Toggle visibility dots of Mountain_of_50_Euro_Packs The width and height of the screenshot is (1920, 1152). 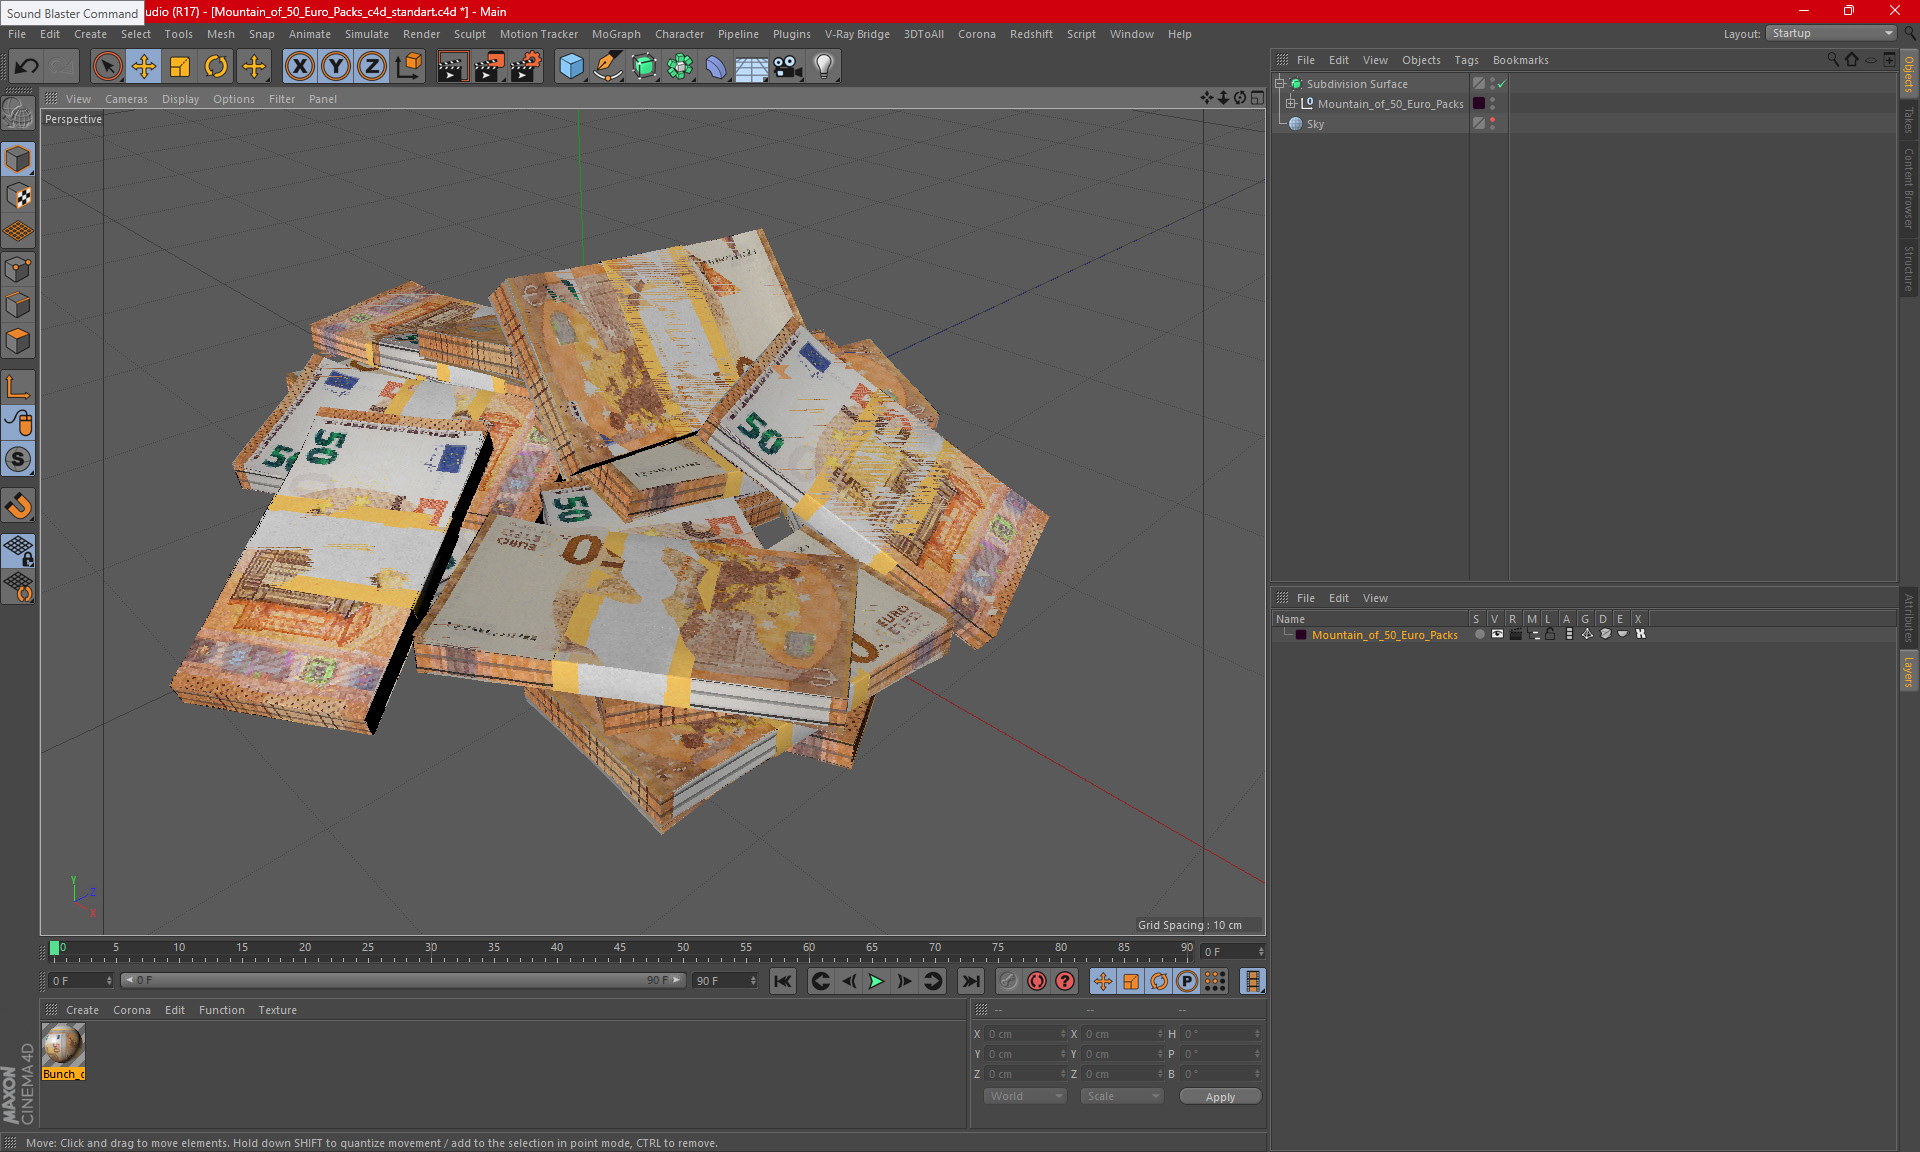coord(1493,103)
